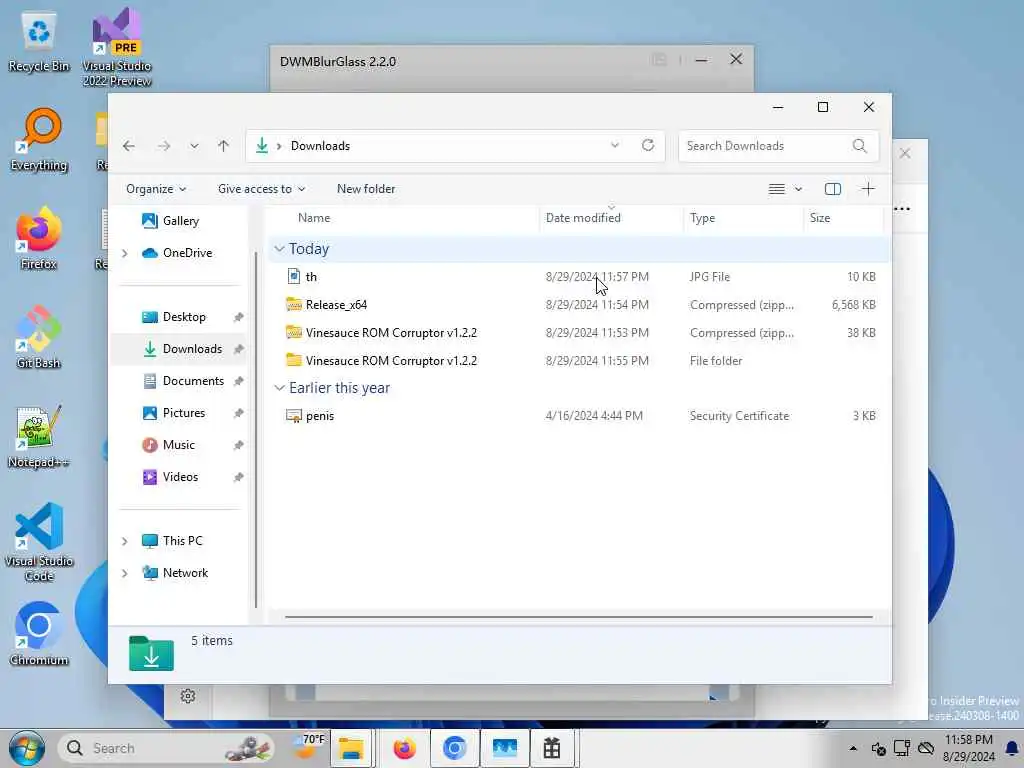Open Firefox from the taskbar
Screen dimensions: 1024x768
pyautogui.click(x=404, y=748)
